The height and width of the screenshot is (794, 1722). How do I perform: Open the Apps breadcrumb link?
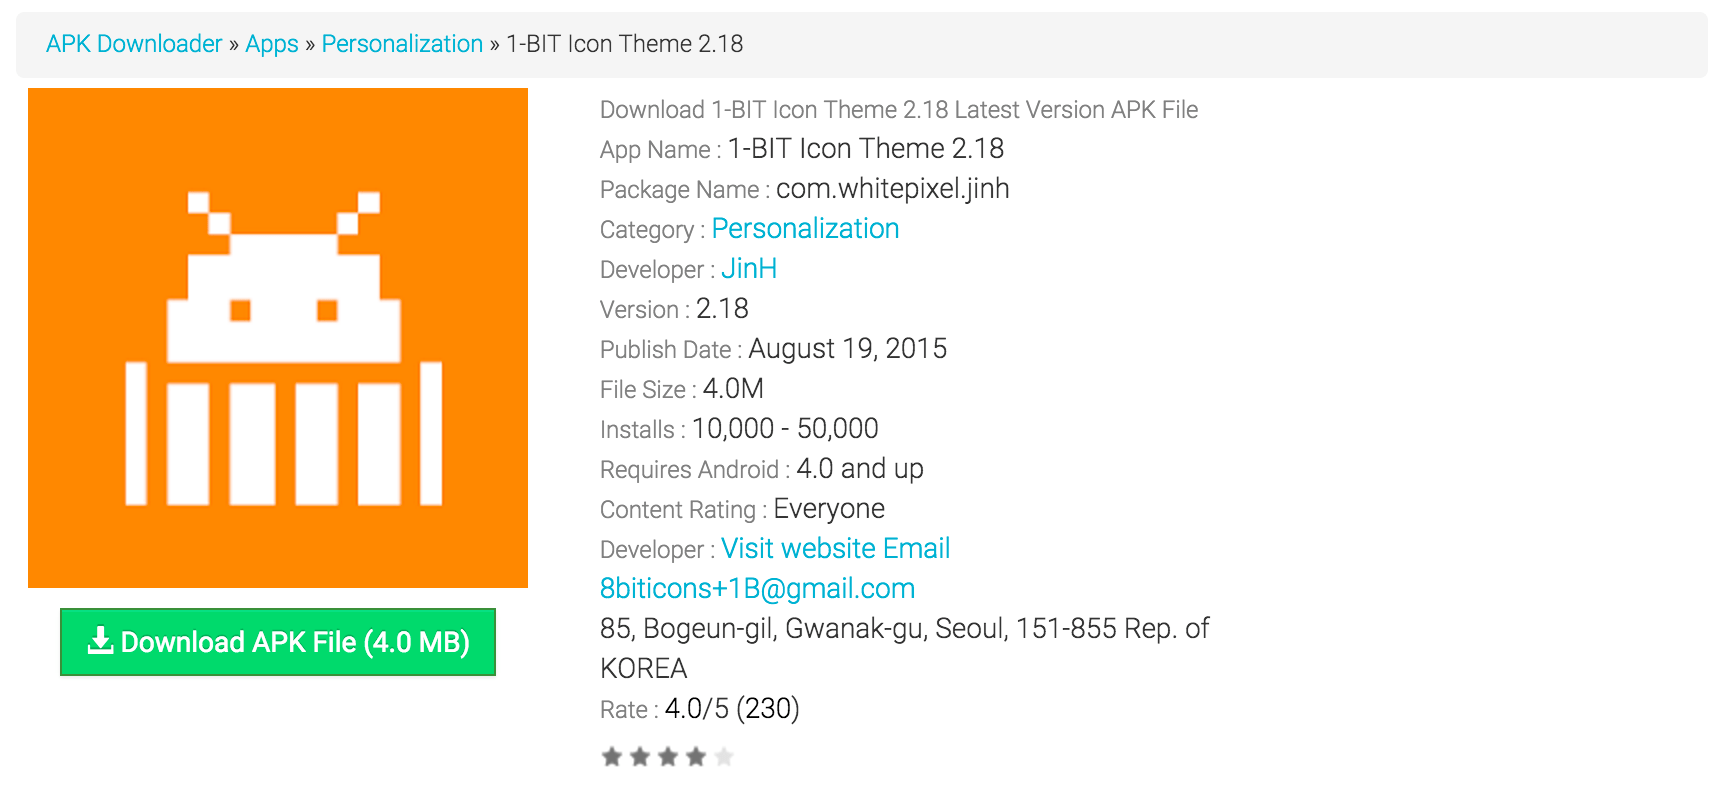(x=272, y=44)
